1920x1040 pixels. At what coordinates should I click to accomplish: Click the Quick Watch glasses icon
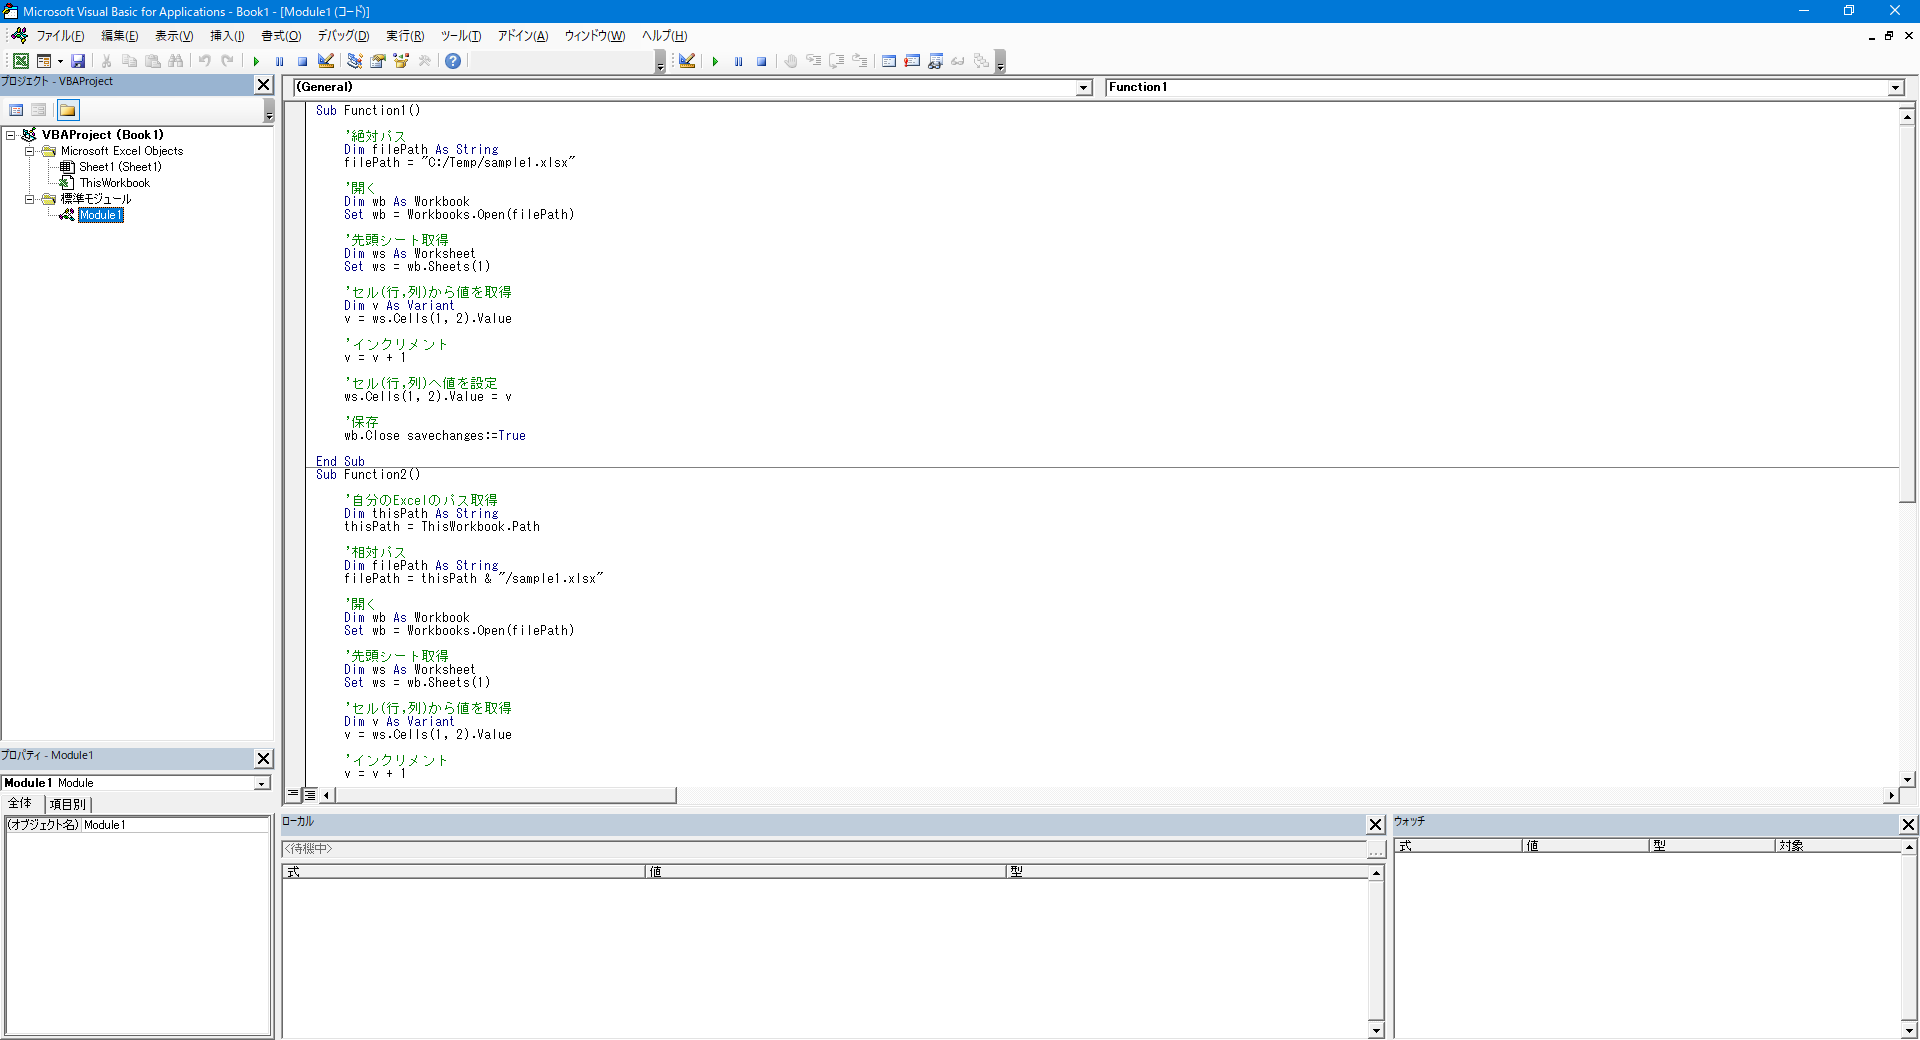958,61
